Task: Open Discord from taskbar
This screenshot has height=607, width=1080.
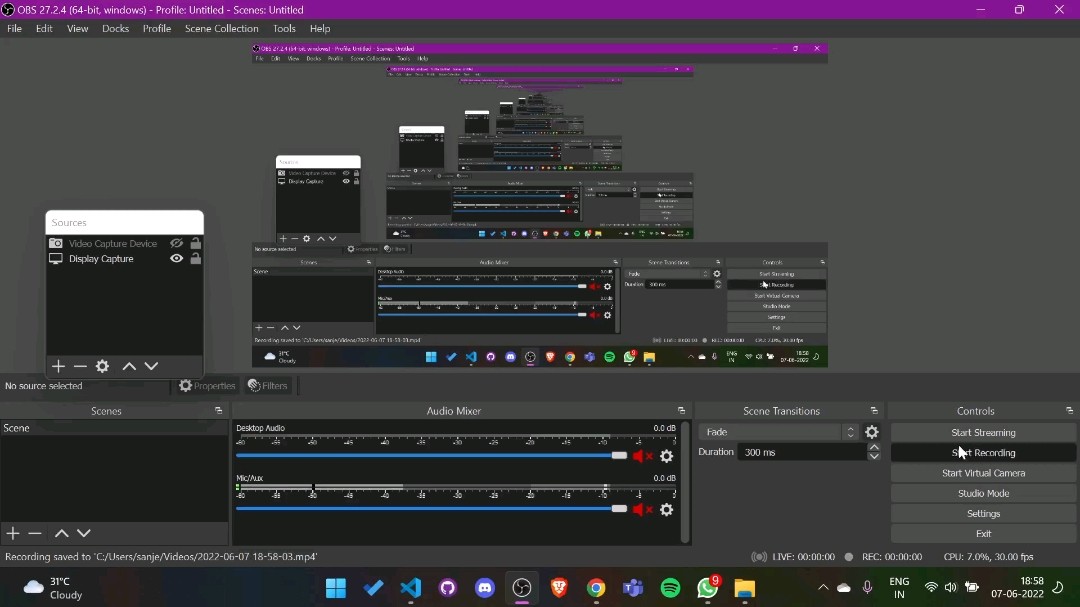Action: tap(485, 588)
